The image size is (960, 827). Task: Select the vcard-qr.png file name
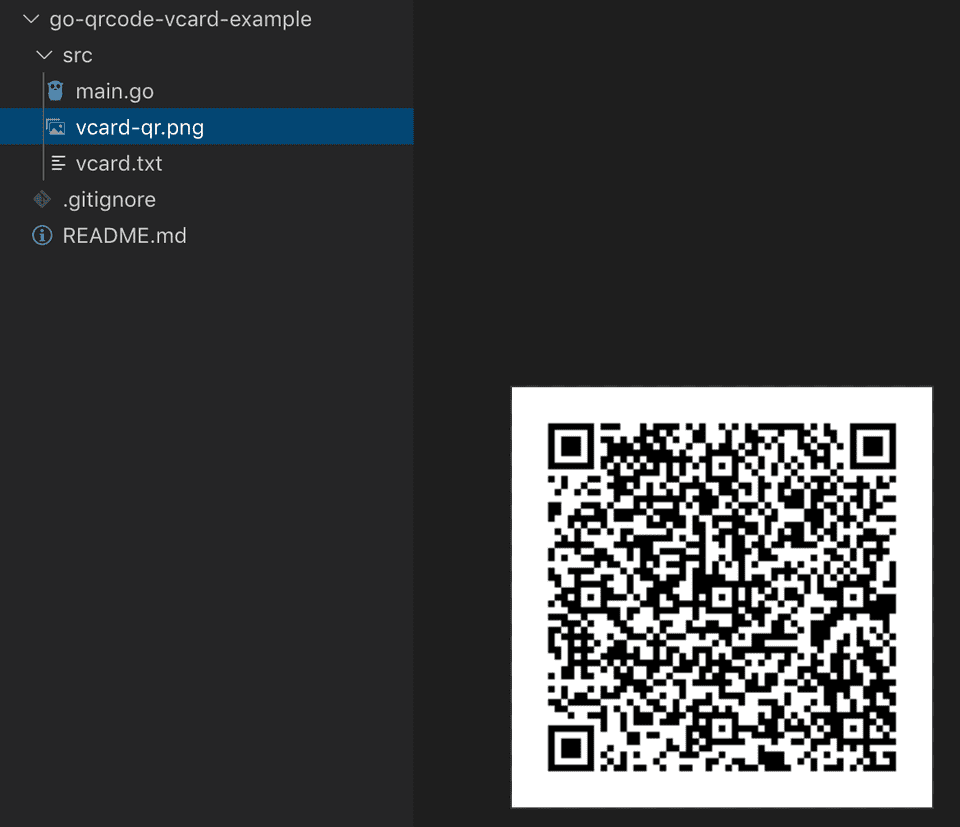click(x=140, y=127)
